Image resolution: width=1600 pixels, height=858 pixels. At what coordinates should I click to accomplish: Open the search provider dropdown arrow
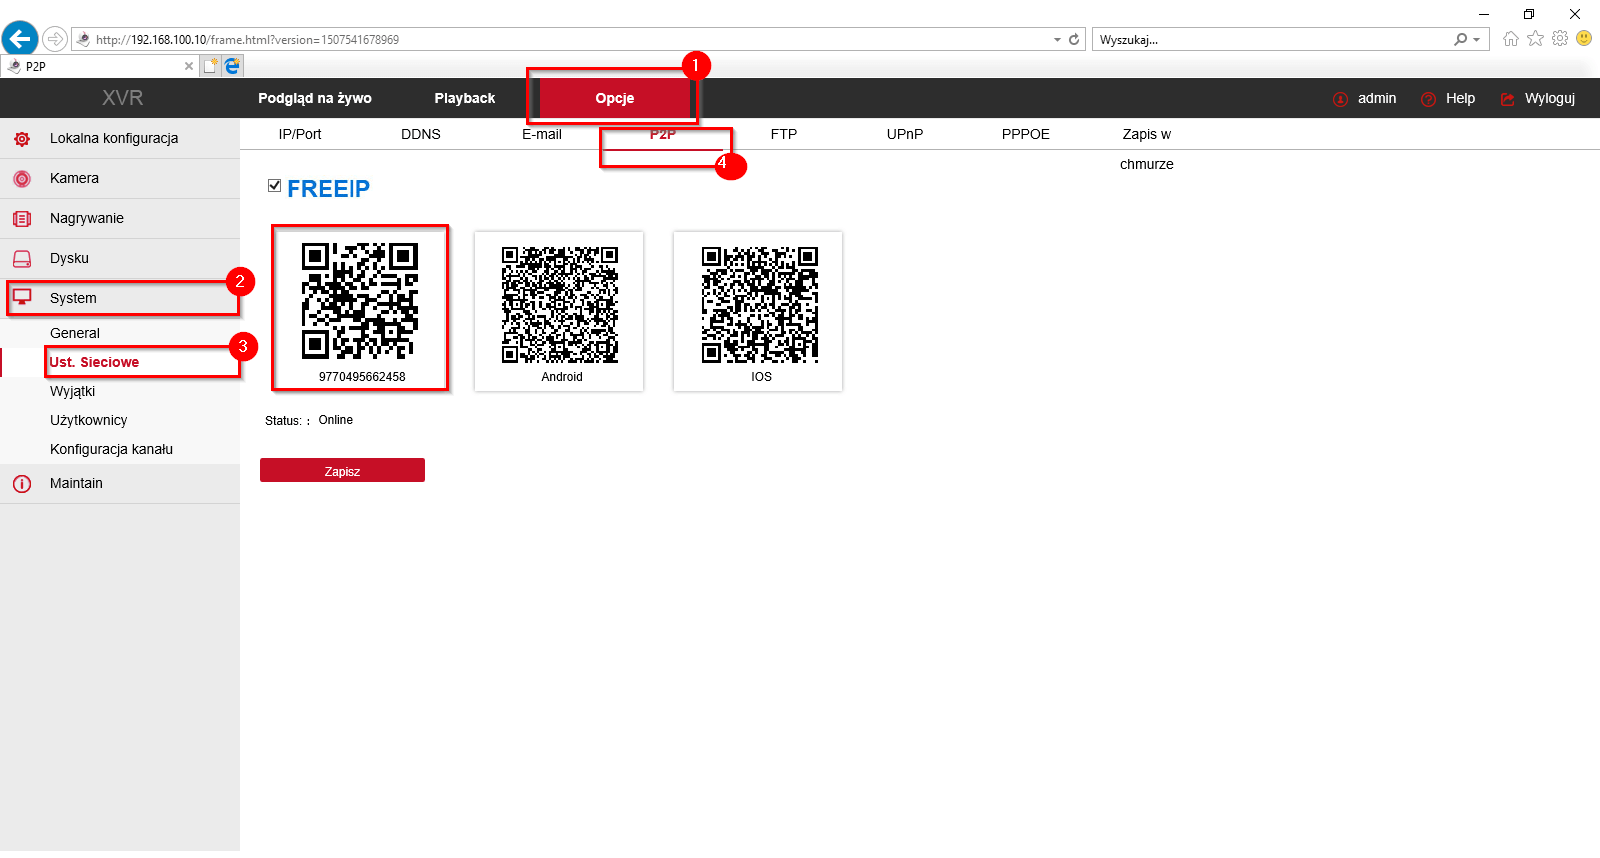(x=1476, y=40)
